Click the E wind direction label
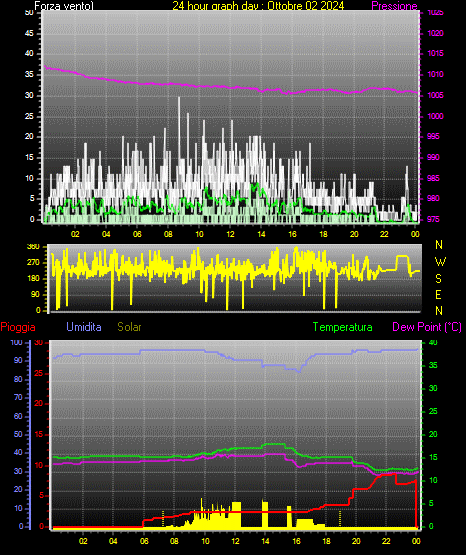 438,294
